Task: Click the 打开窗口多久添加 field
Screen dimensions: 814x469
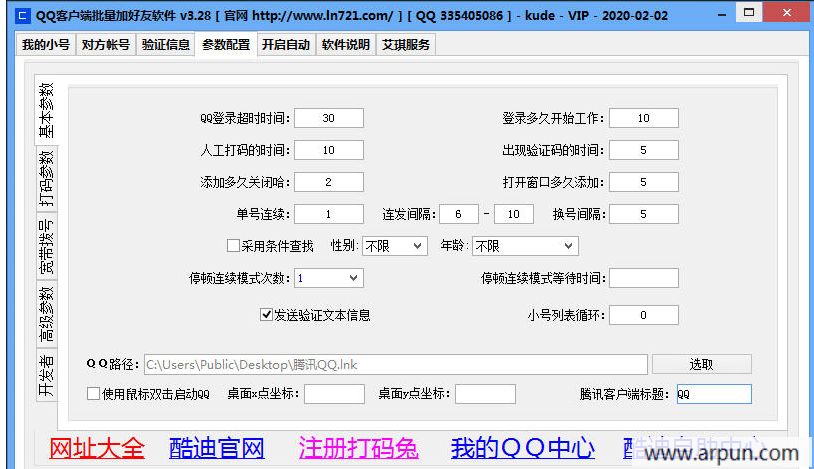Action: click(644, 182)
